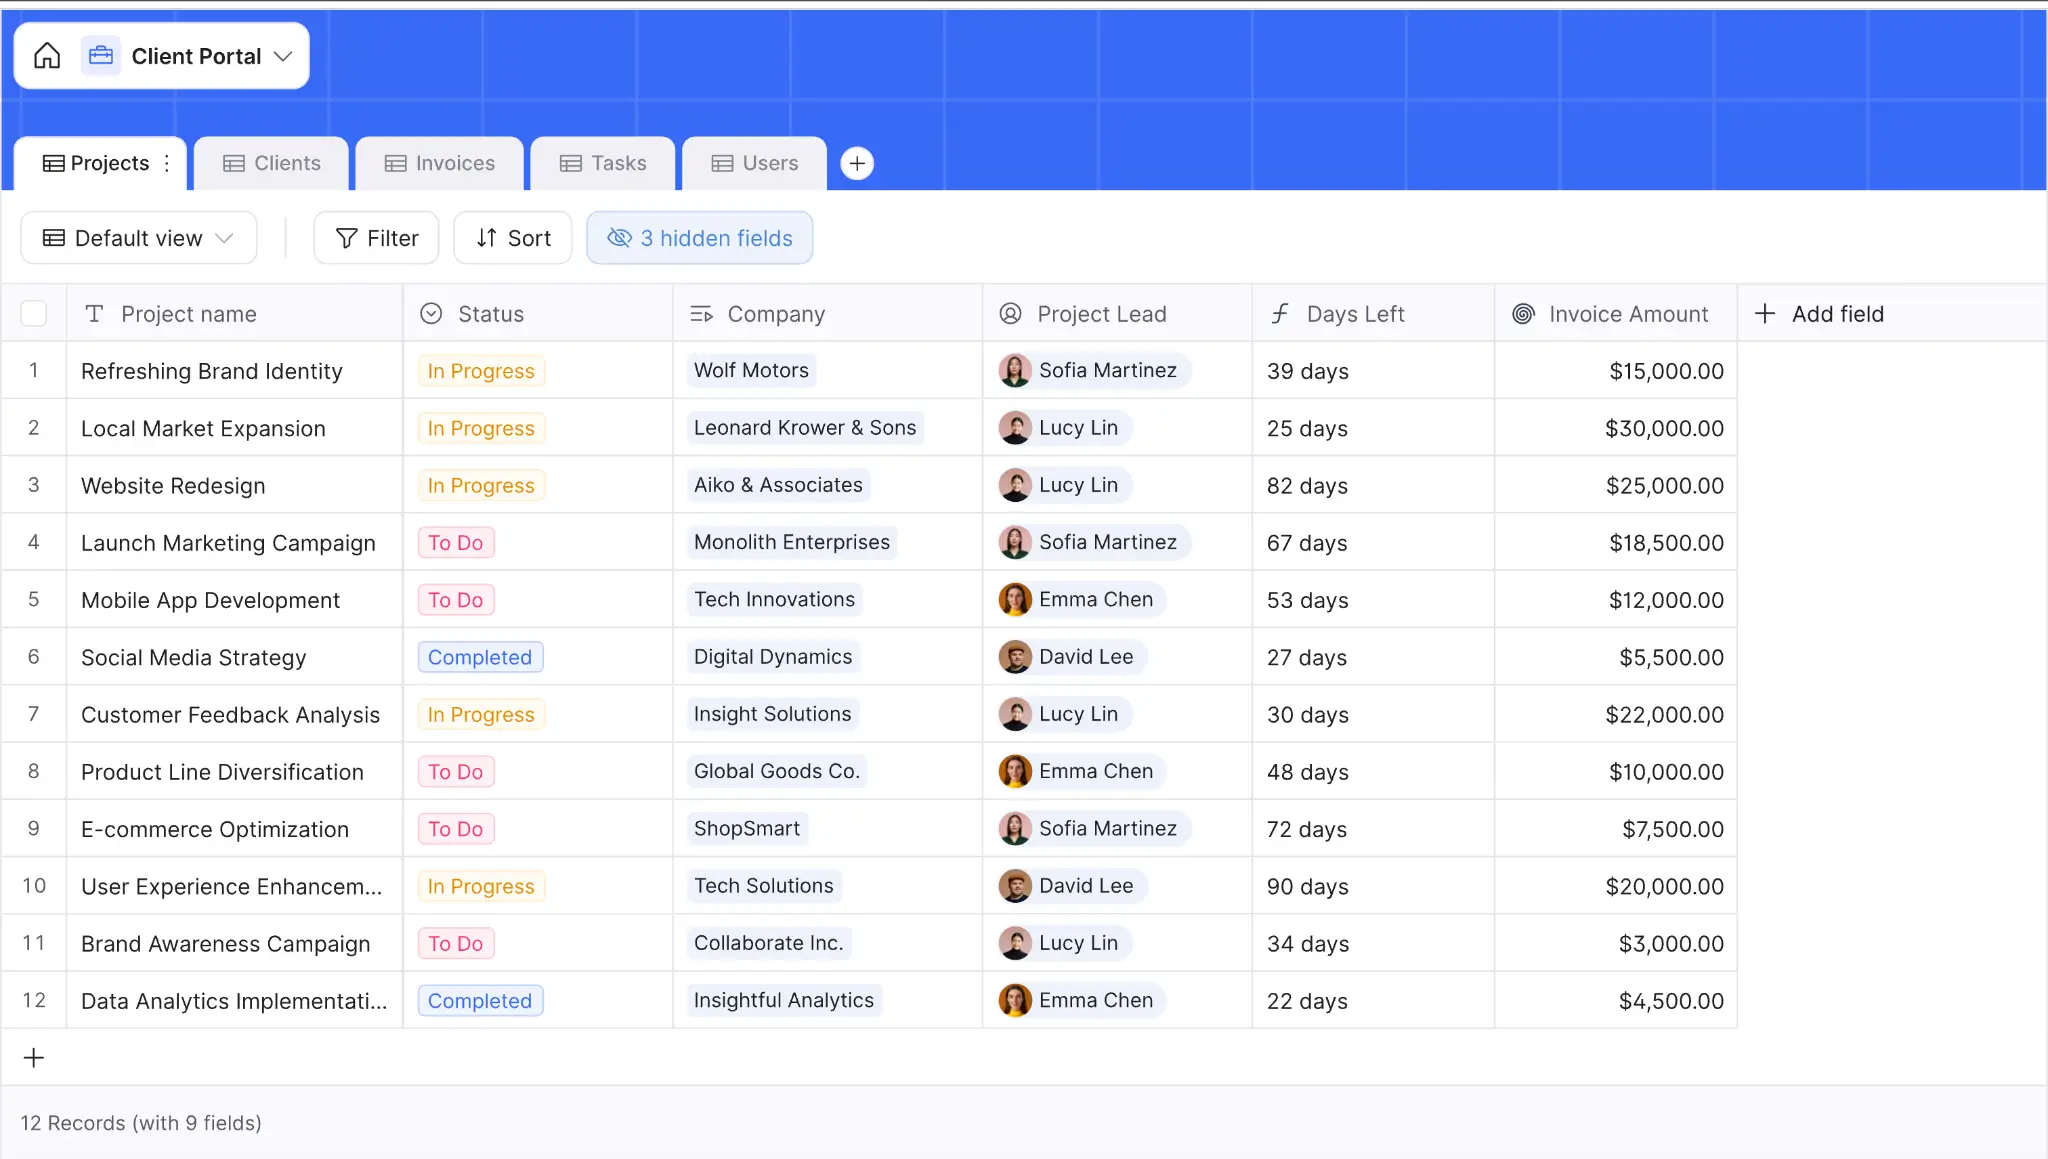The height and width of the screenshot is (1159, 2048).
Task: Select the Monolith Enterprises company tag
Action: pos(792,542)
